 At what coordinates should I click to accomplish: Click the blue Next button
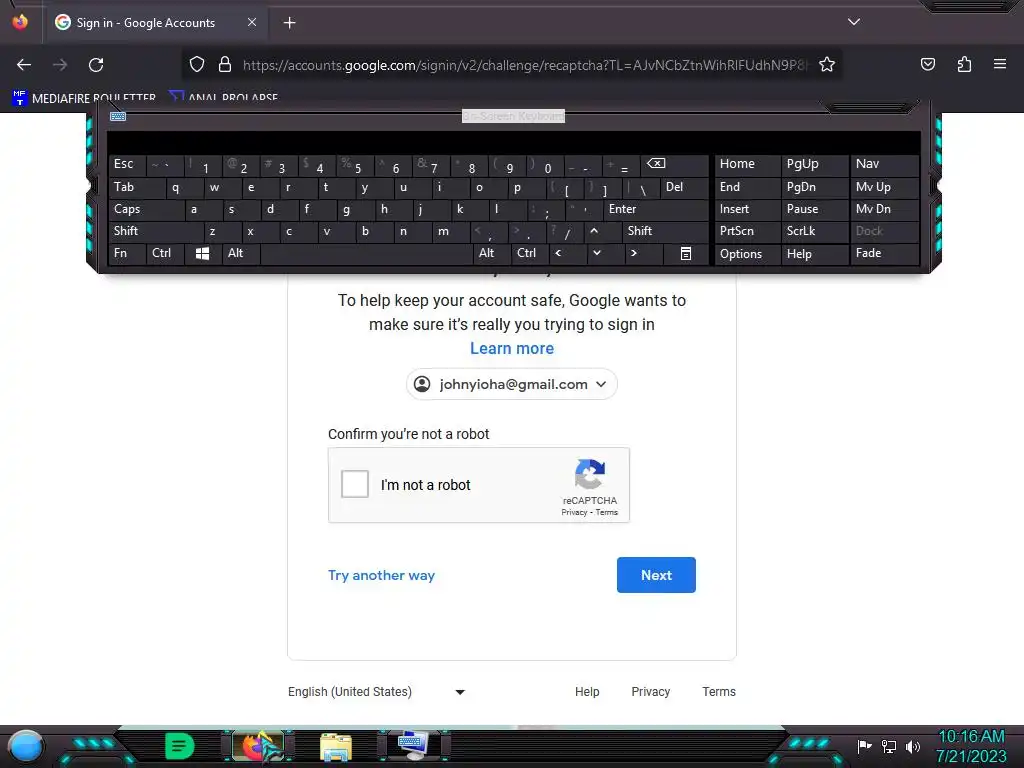pos(656,575)
